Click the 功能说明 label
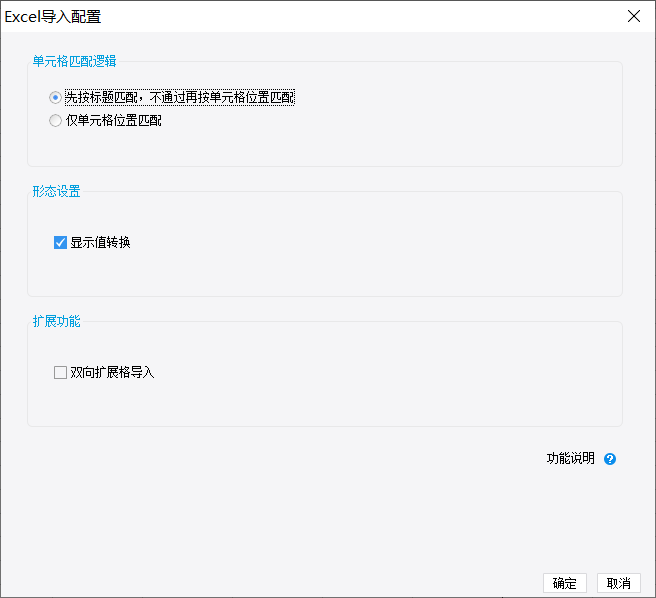Screen dimensions: 656x598 570,458
